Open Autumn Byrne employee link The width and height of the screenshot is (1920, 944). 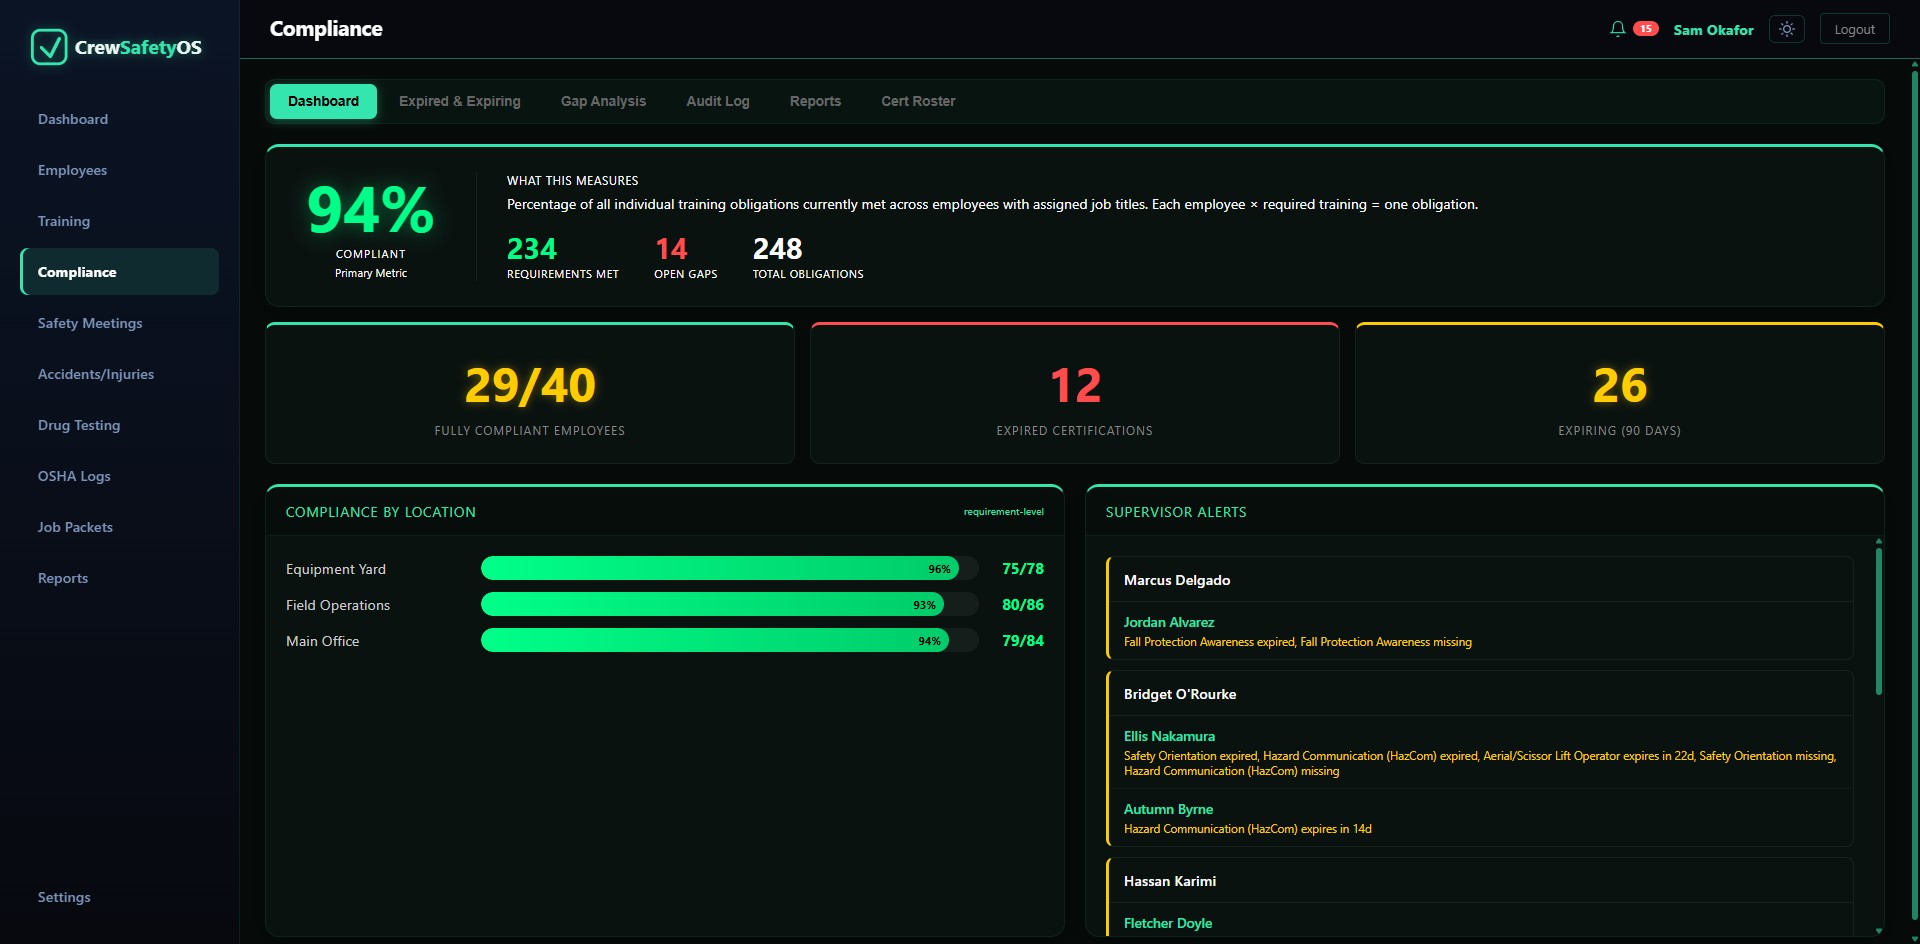(x=1168, y=809)
